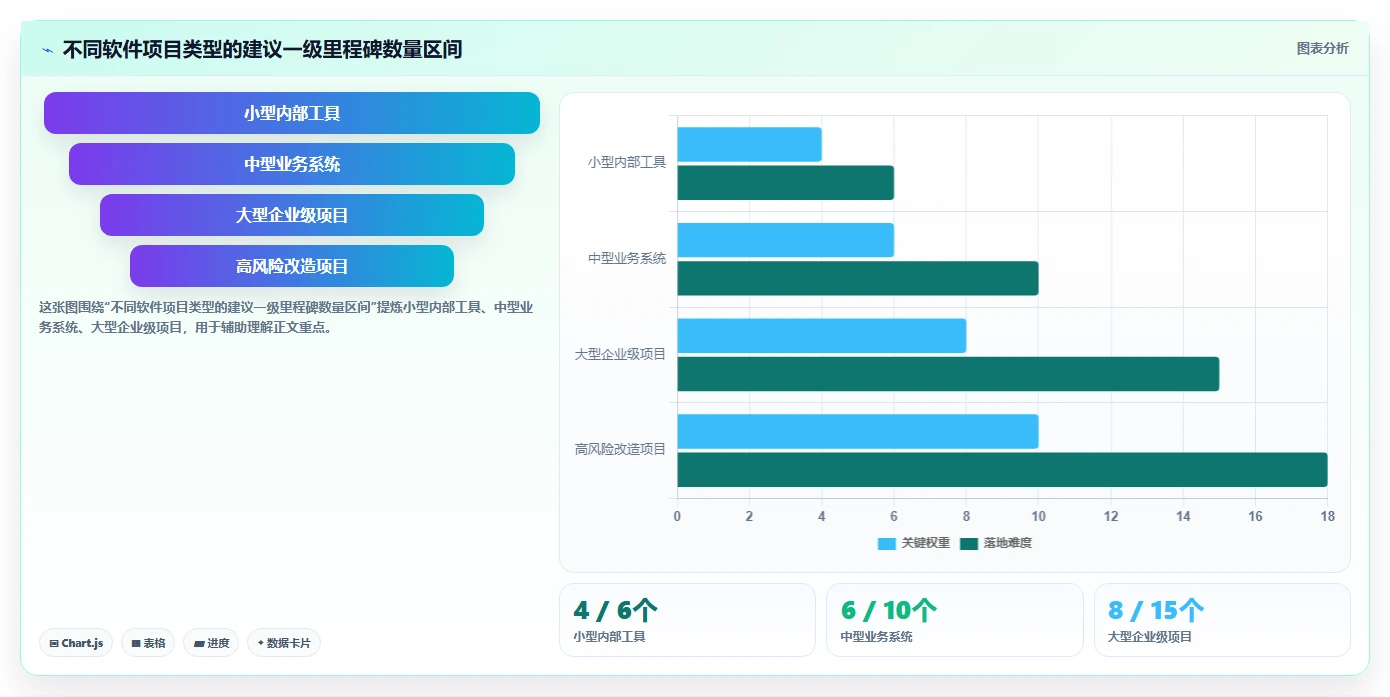Image resolution: width=1390 pixels, height=697 pixels.
Task: Select the 大型企业级项目 funnel bar
Action: point(292,215)
